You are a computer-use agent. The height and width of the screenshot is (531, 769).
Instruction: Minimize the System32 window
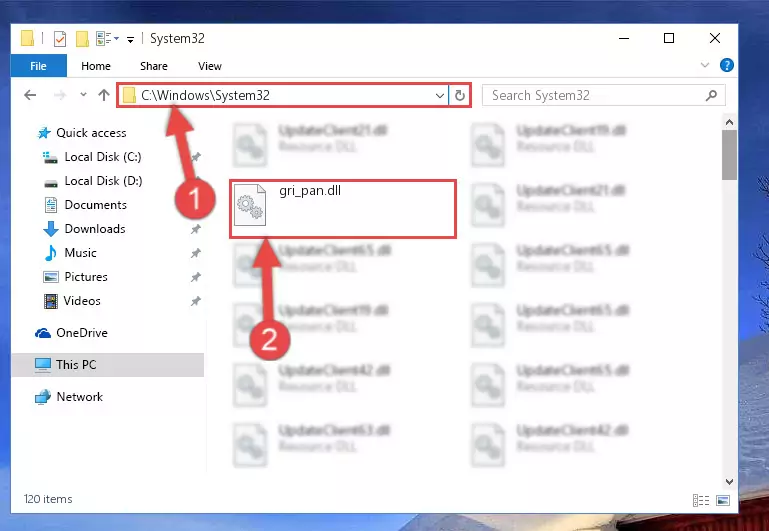[624, 38]
